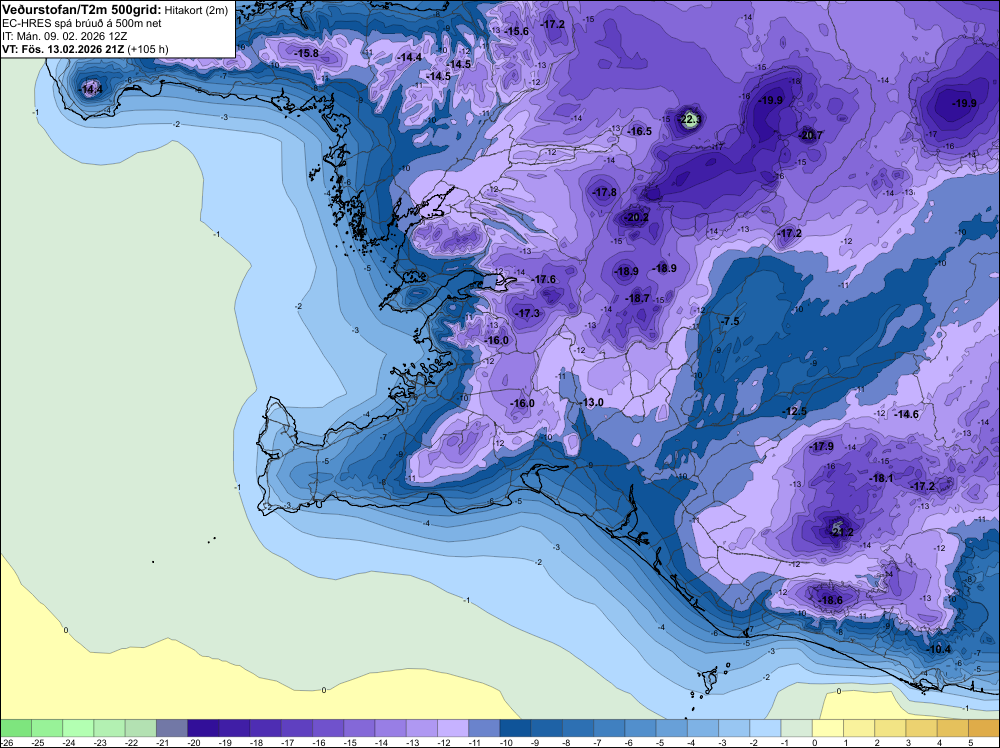Select the light blue legend swatch labeled -2
Viewport: 1000px width, 748px height.
(x=765, y=728)
